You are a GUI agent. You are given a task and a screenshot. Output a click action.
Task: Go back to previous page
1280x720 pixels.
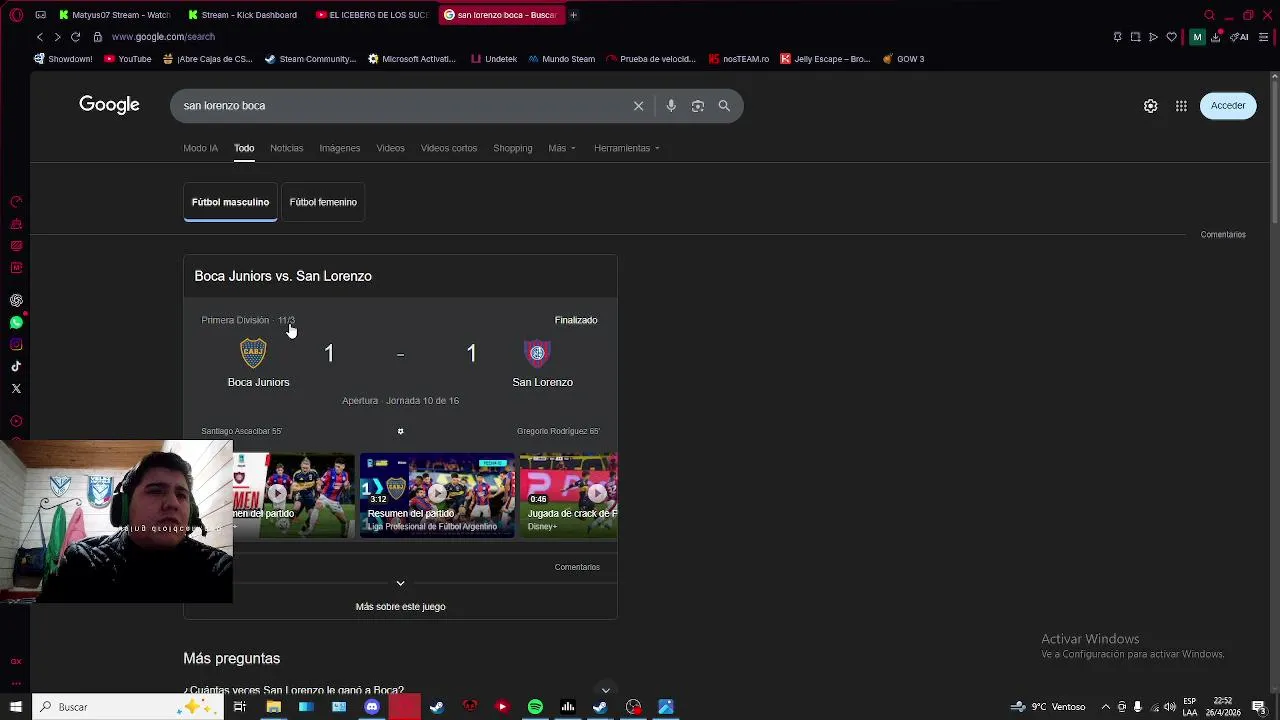point(40,37)
